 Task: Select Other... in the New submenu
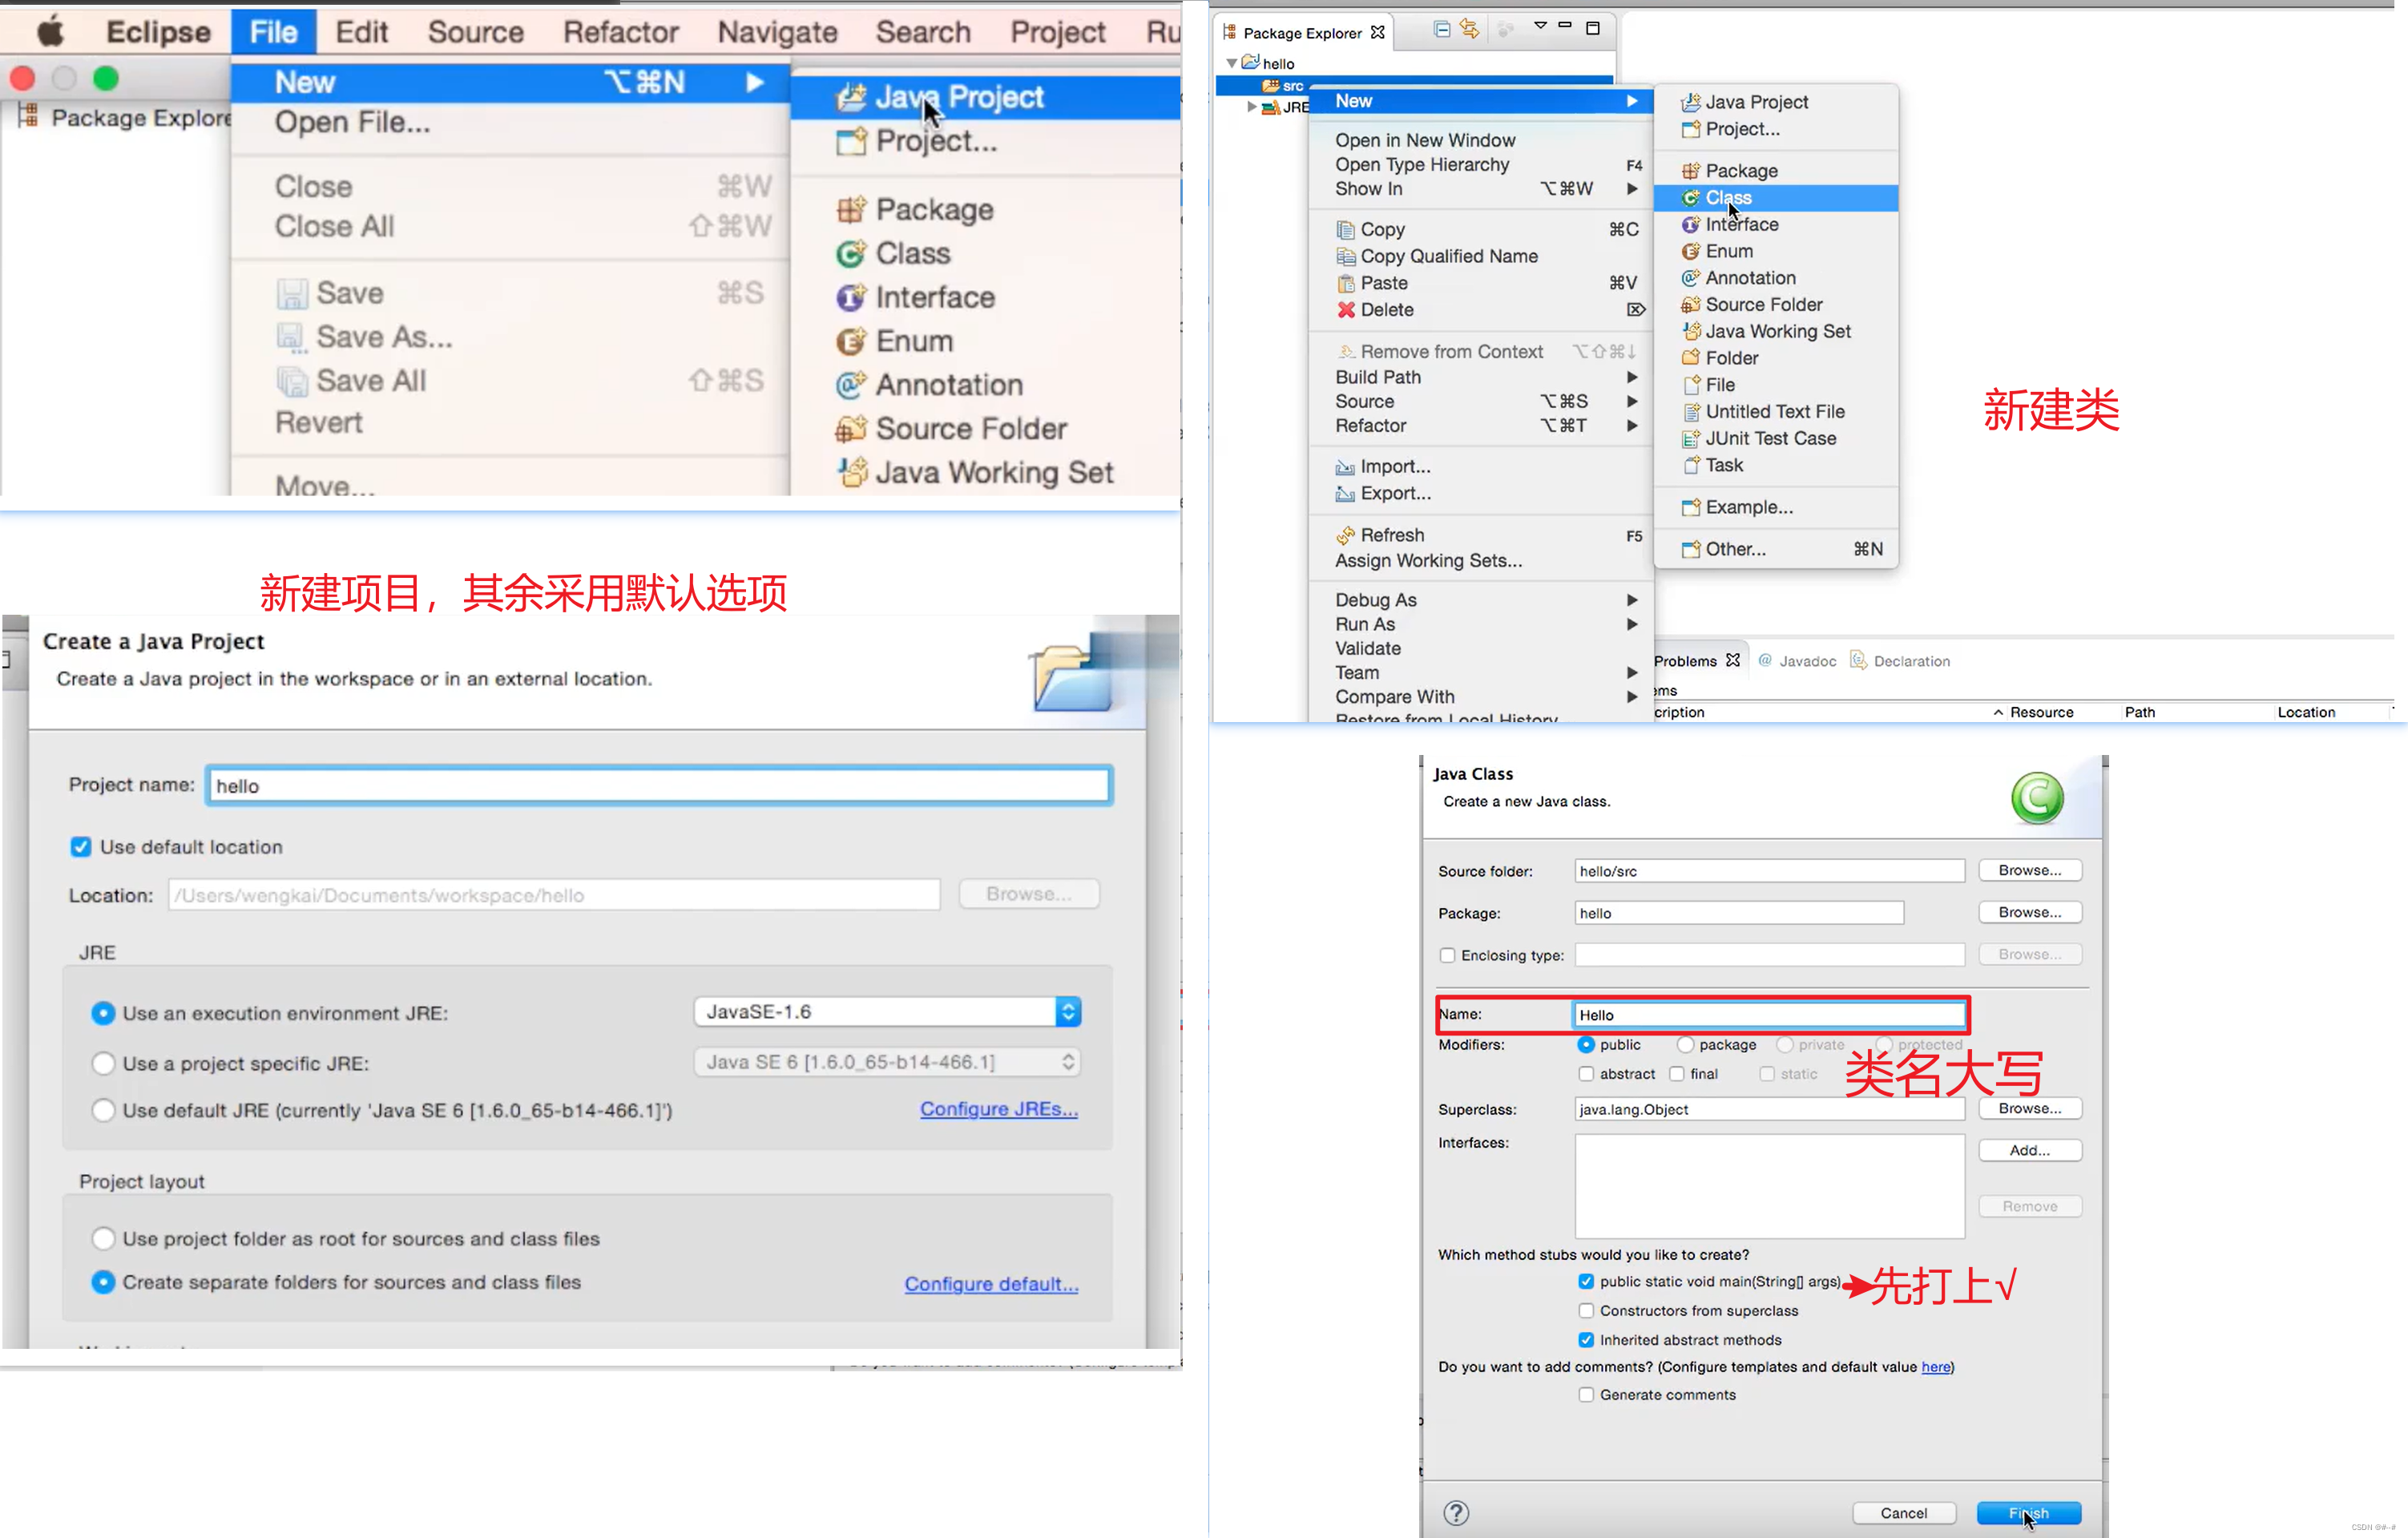coord(1775,549)
